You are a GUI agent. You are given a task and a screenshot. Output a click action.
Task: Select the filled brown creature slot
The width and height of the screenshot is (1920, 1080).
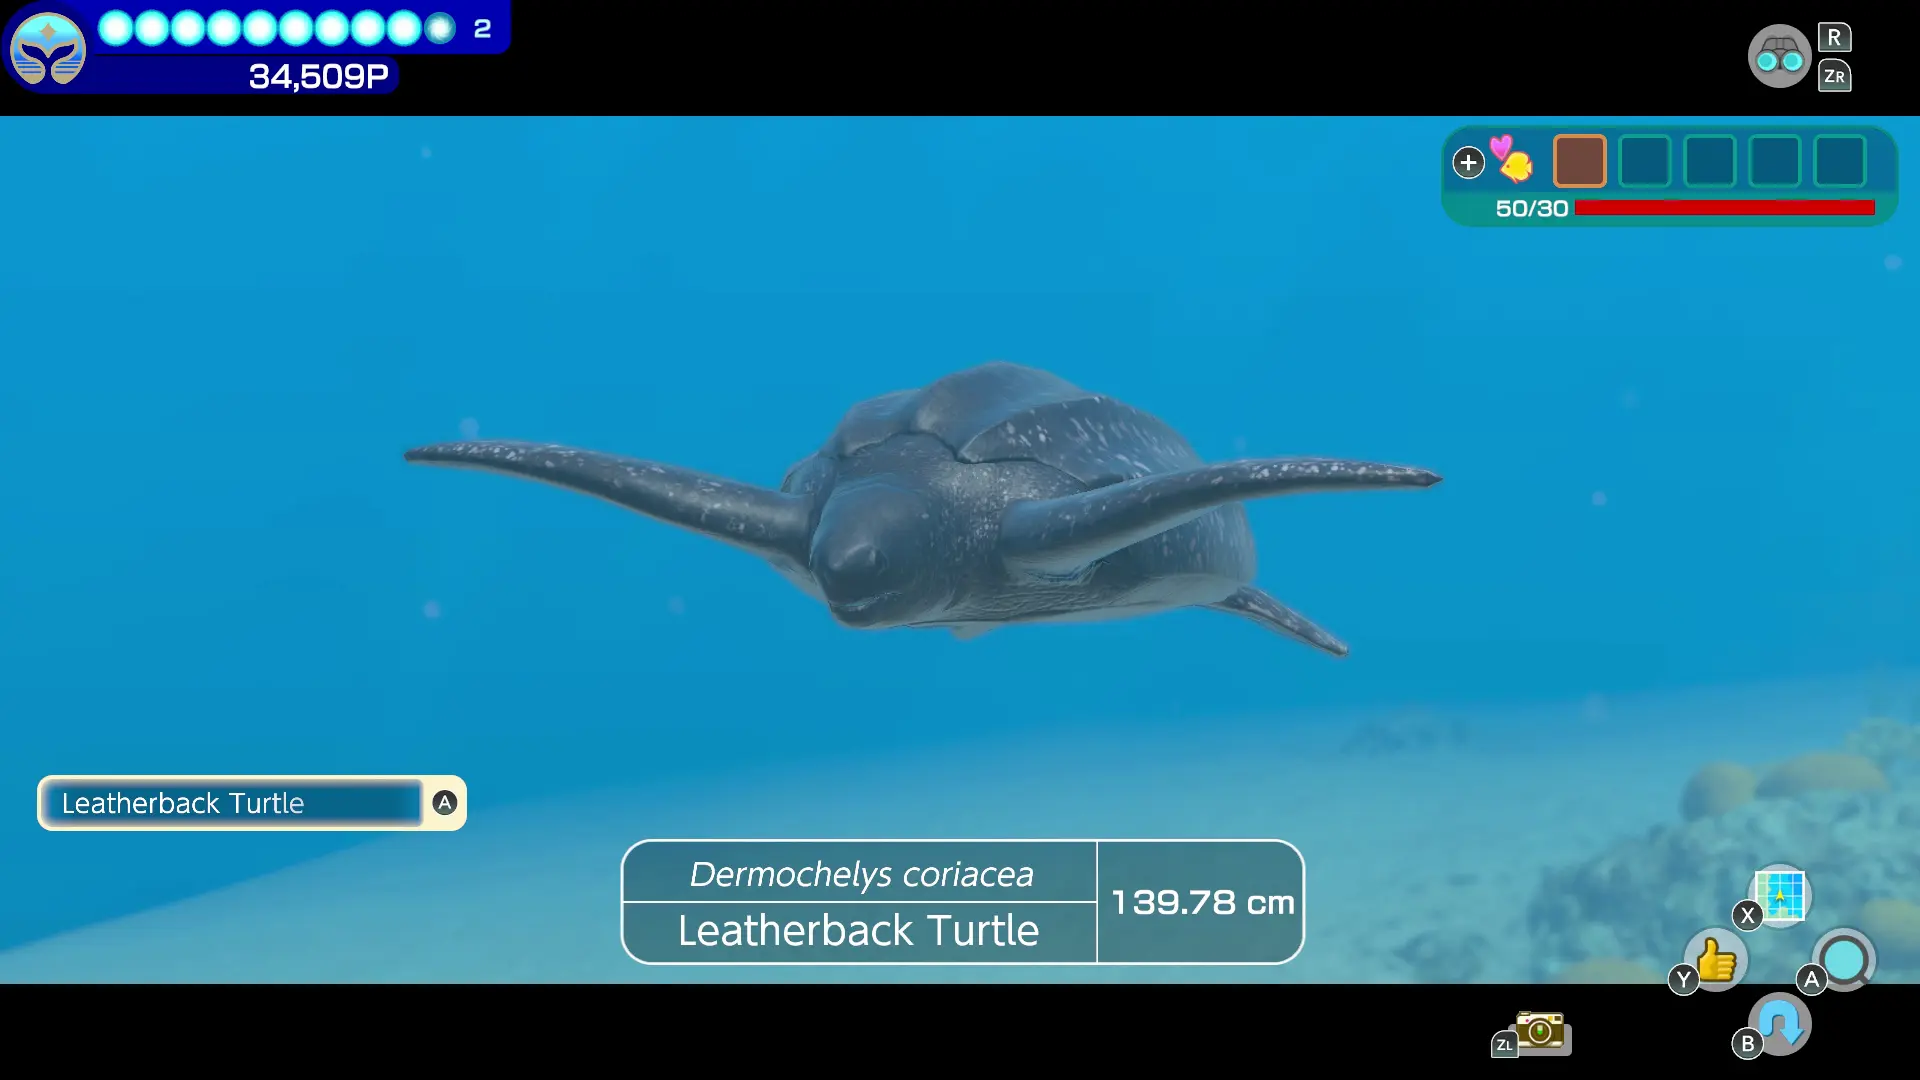(x=1580, y=161)
